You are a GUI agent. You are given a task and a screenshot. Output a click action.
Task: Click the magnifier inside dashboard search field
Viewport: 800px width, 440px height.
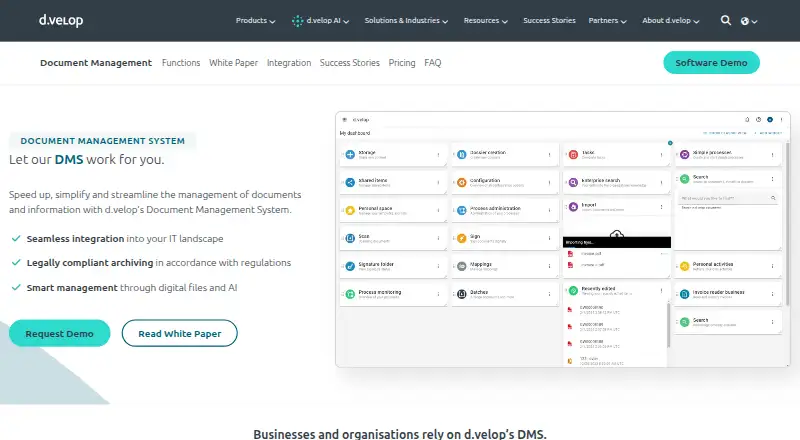pos(773,198)
